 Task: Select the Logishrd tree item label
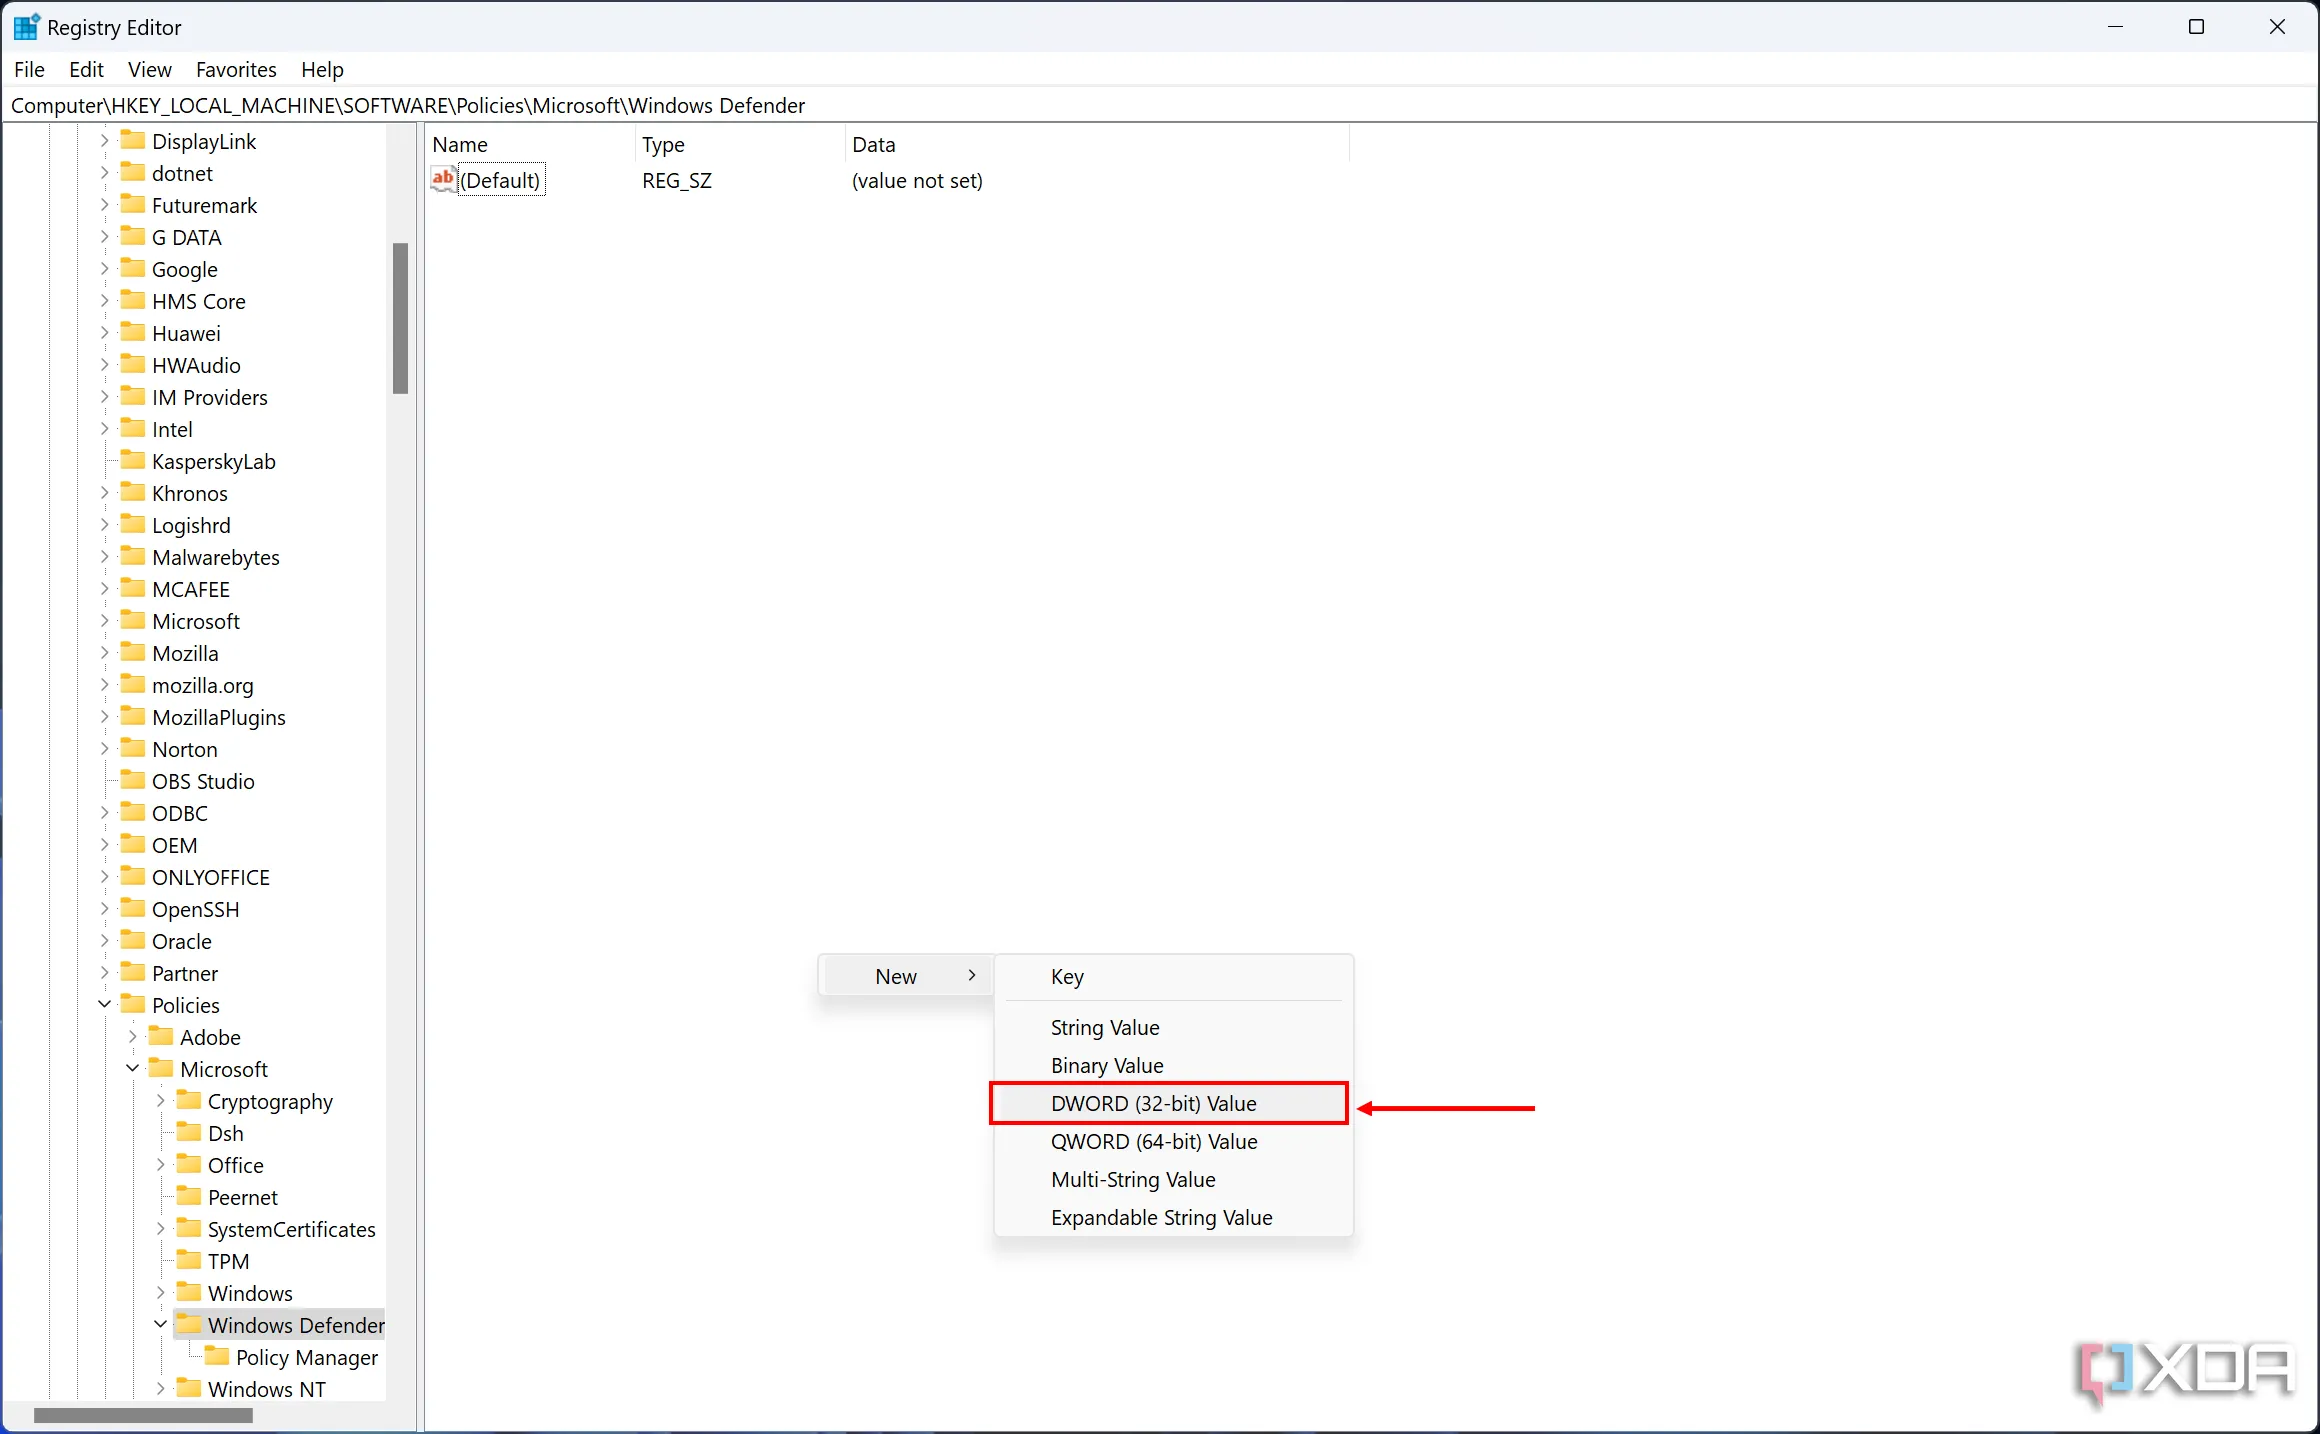pyautogui.click(x=191, y=525)
